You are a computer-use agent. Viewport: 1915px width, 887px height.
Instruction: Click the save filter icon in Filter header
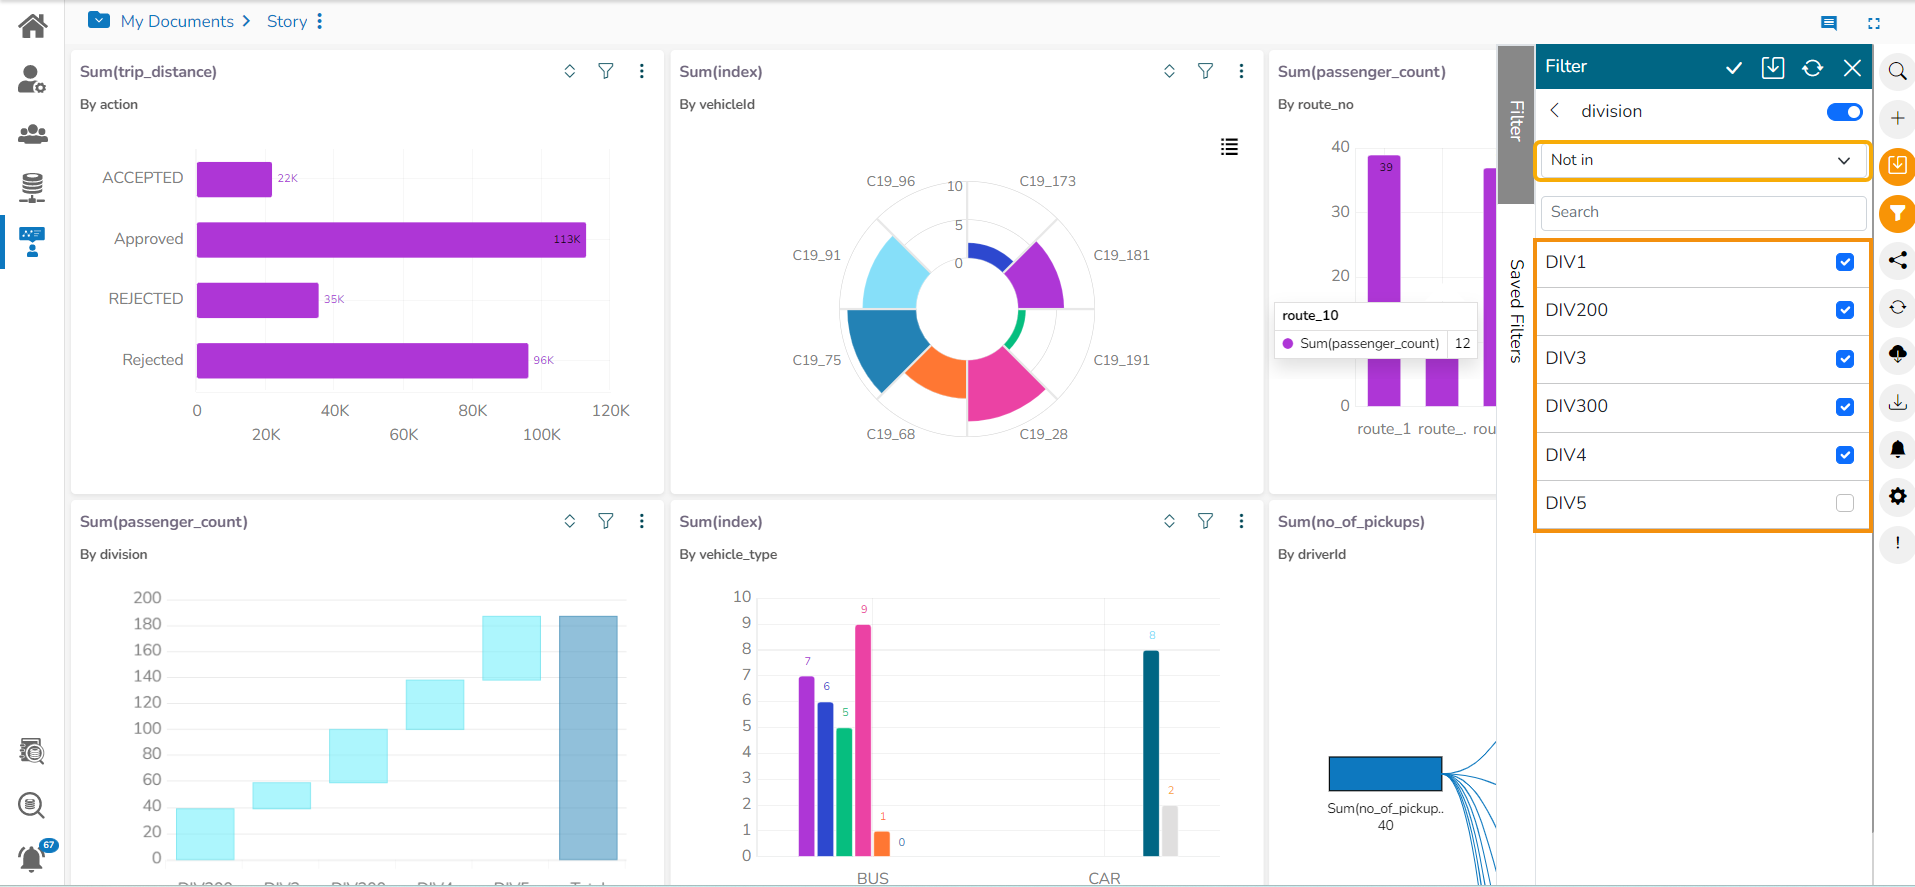point(1772,67)
